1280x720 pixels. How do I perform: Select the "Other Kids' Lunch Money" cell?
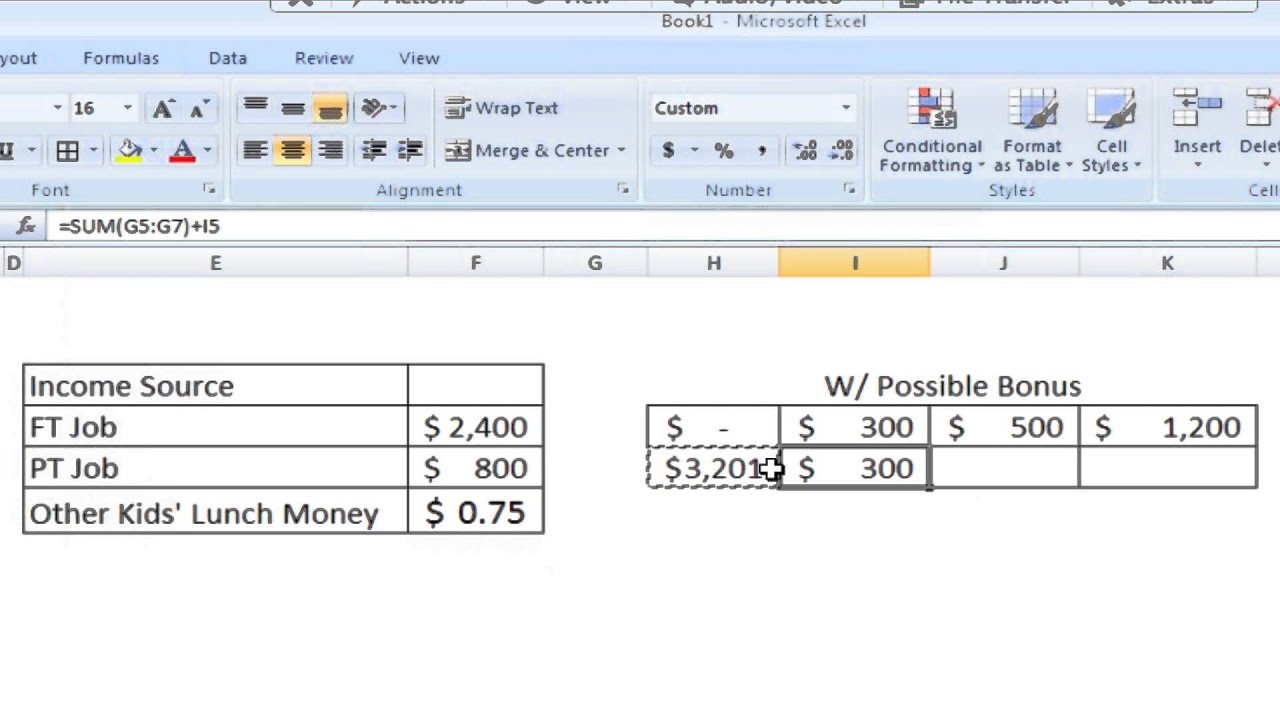click(215, 512)
